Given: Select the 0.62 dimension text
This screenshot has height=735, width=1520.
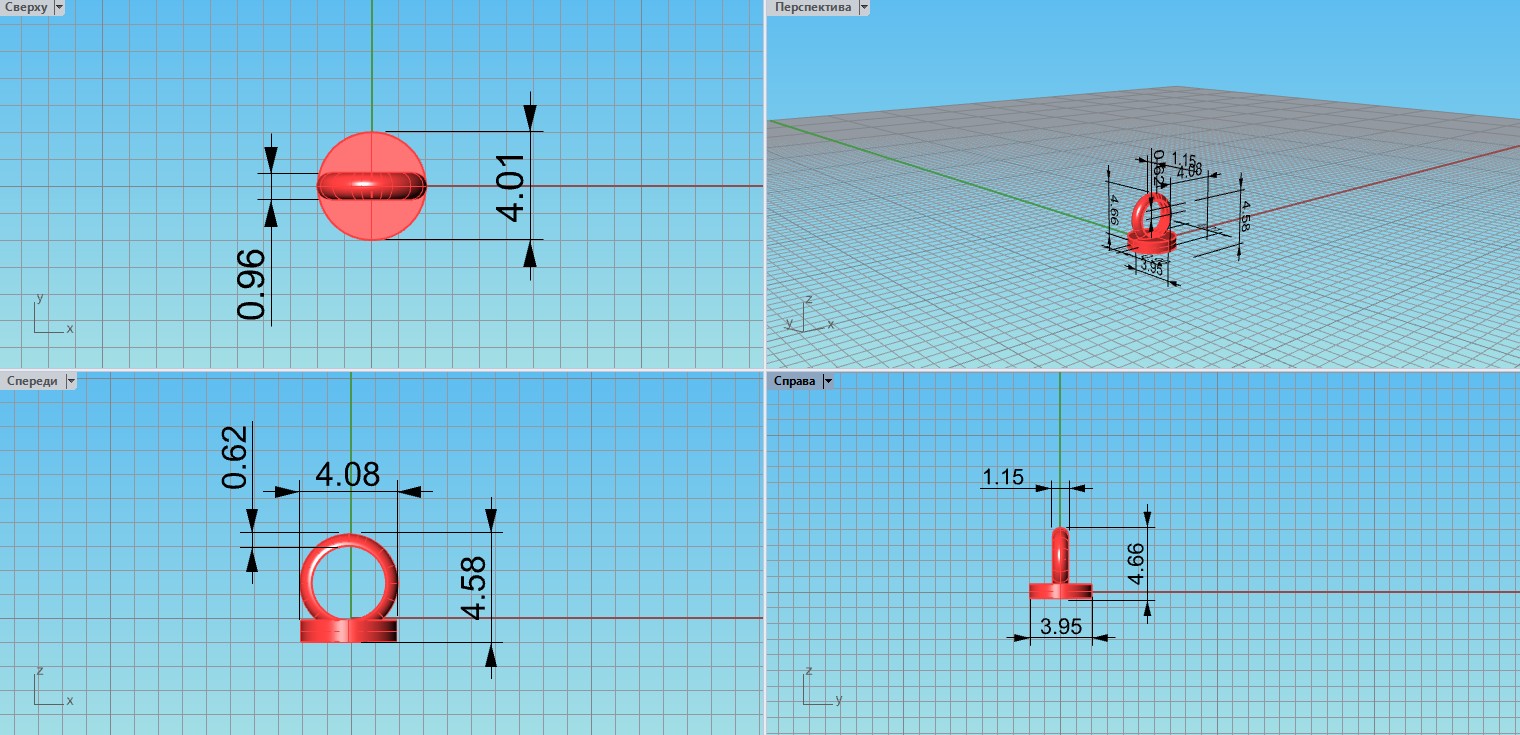Looking at the screenshot, I should [235, 458].
